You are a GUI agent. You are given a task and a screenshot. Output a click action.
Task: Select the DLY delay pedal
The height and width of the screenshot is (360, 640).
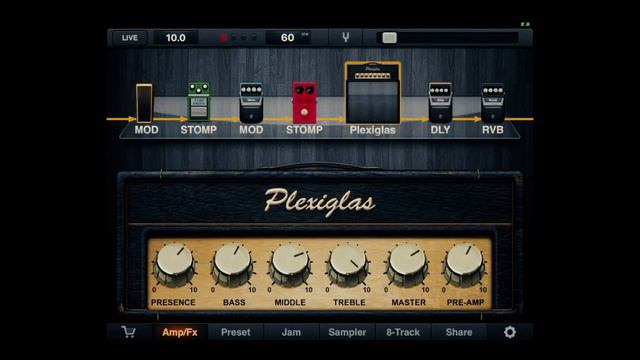440,103
